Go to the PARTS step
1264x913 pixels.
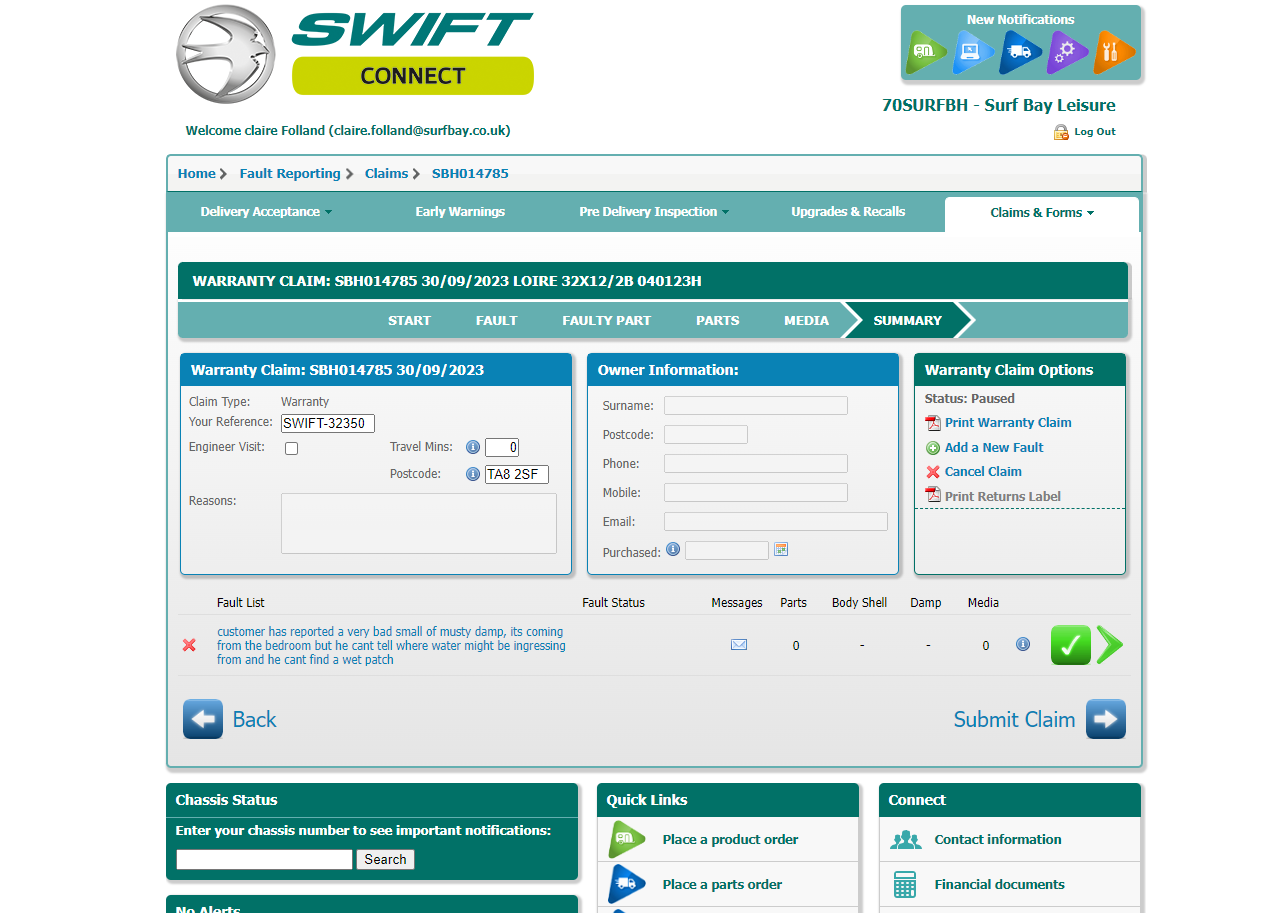[718, 321]
